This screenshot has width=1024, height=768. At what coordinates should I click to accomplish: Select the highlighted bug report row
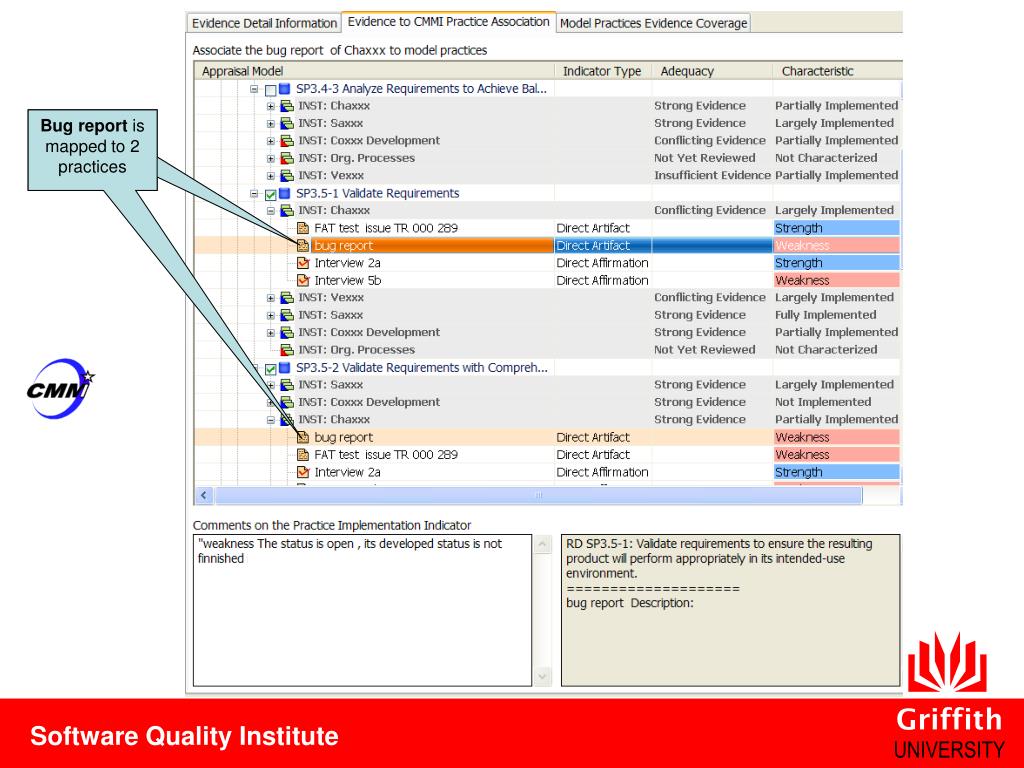[547, 246]
